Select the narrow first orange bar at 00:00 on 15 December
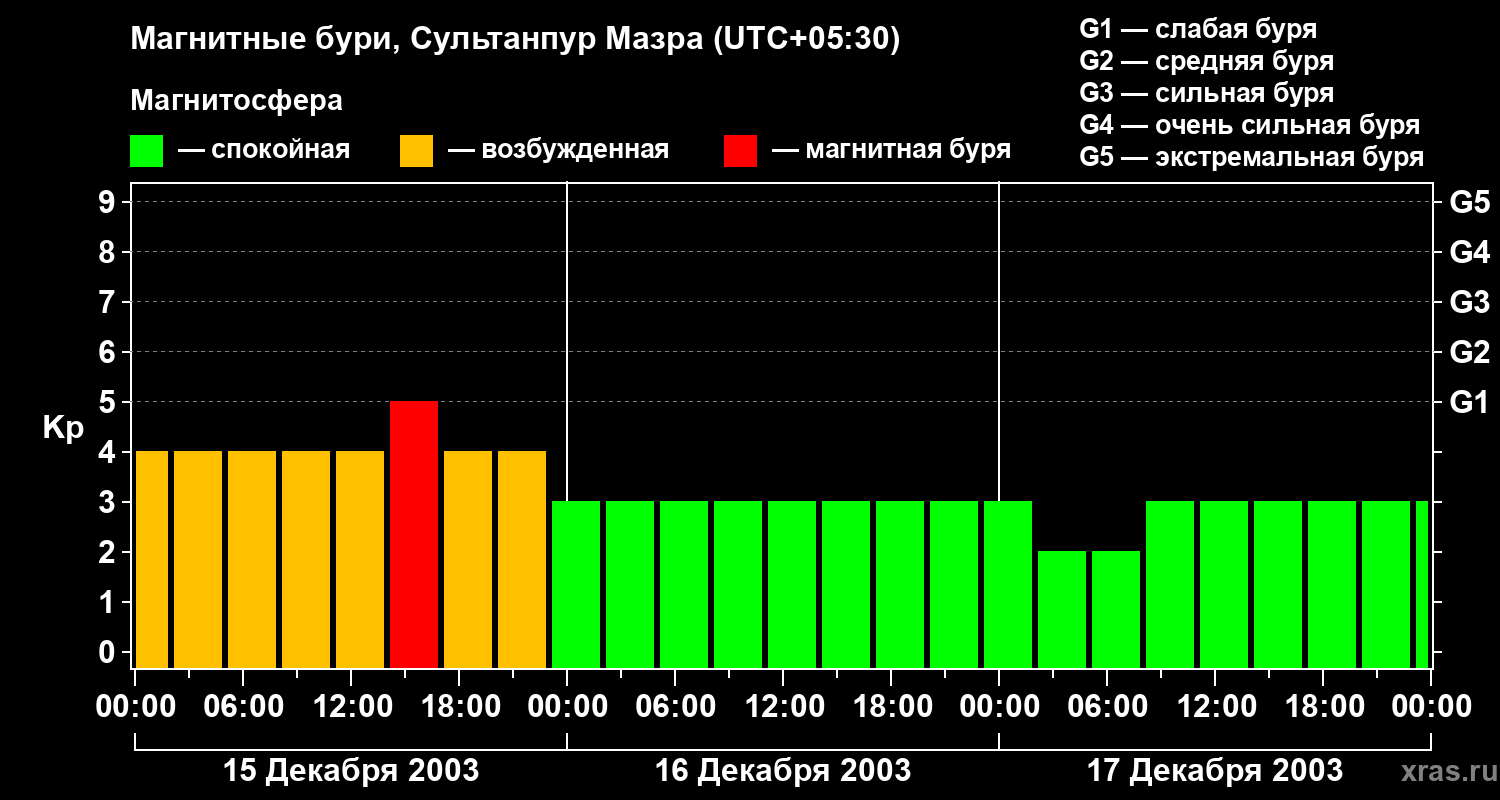This screenshot has height=800, width=1500. (x=152, y=559)
